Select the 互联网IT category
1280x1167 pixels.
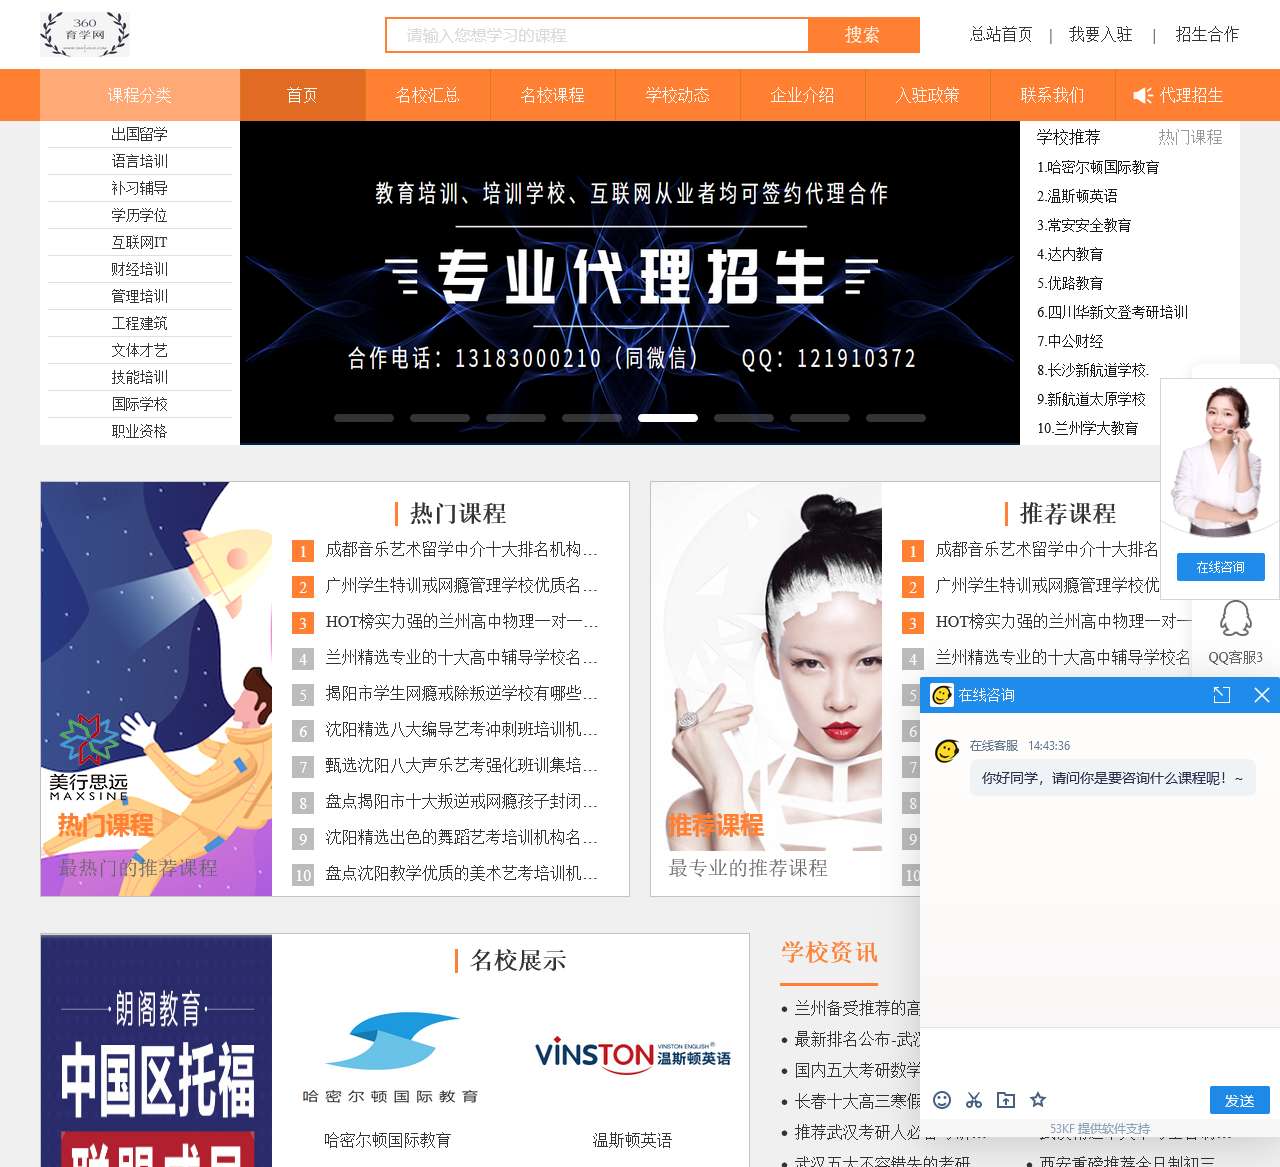(x=140, y=242)
